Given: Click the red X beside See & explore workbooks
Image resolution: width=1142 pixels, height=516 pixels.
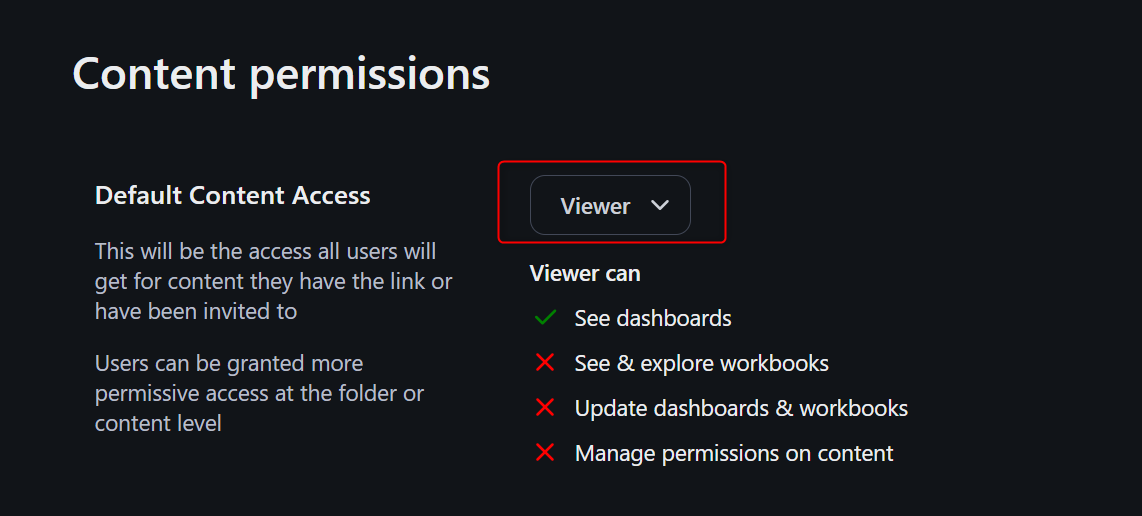Looking at the screenshot, I should click(545, 363).
